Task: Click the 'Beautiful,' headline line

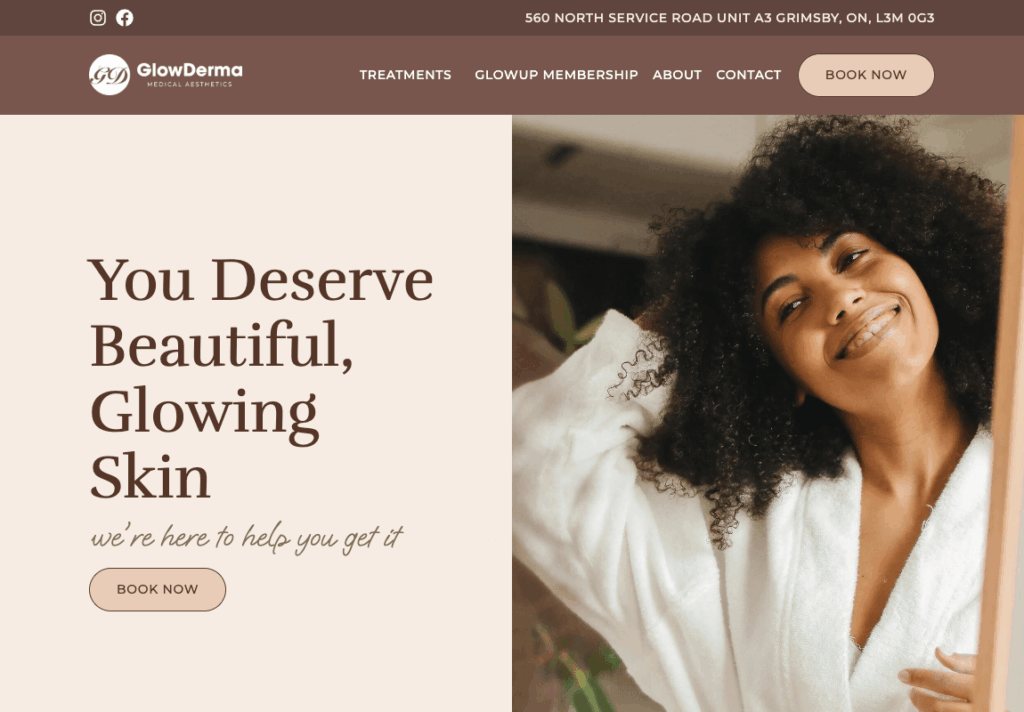Action: [x=221, y=346]
